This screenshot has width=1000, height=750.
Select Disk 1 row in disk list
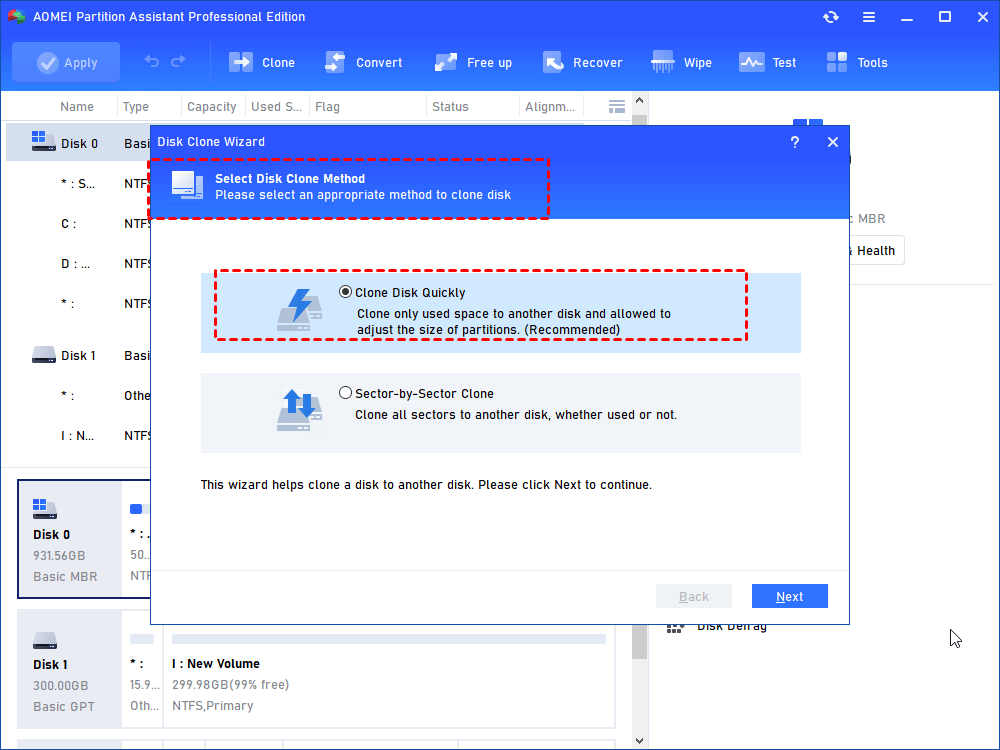click(78, 355)
